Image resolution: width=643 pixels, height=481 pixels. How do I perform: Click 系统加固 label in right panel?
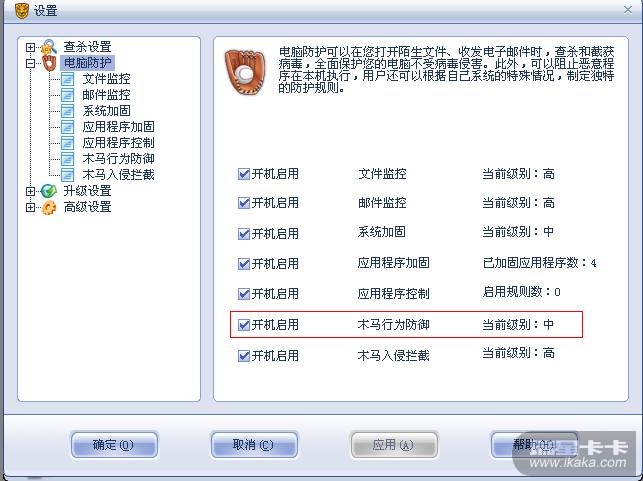pos(382,232)
